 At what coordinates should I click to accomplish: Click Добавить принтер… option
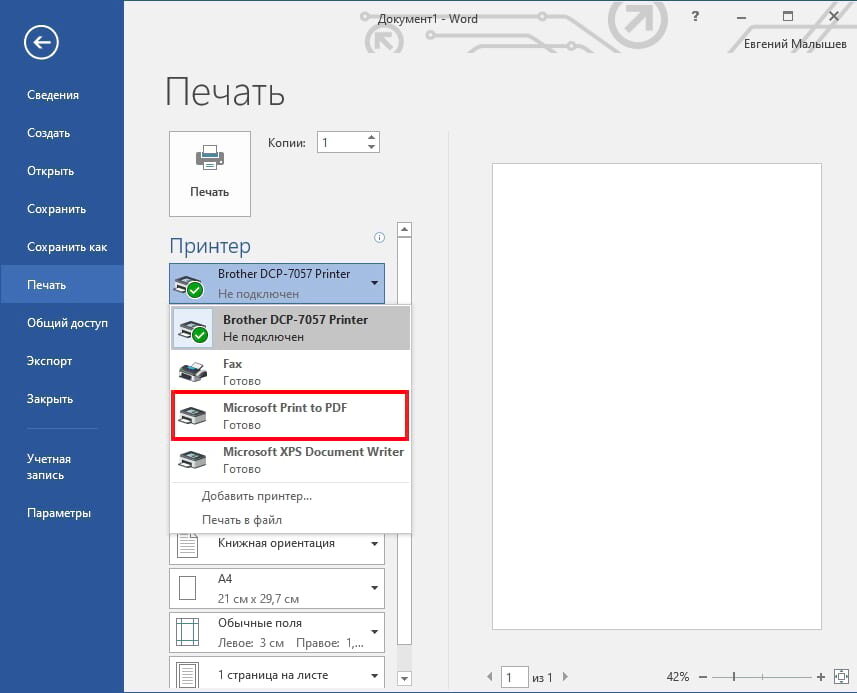tap(257, 496)
